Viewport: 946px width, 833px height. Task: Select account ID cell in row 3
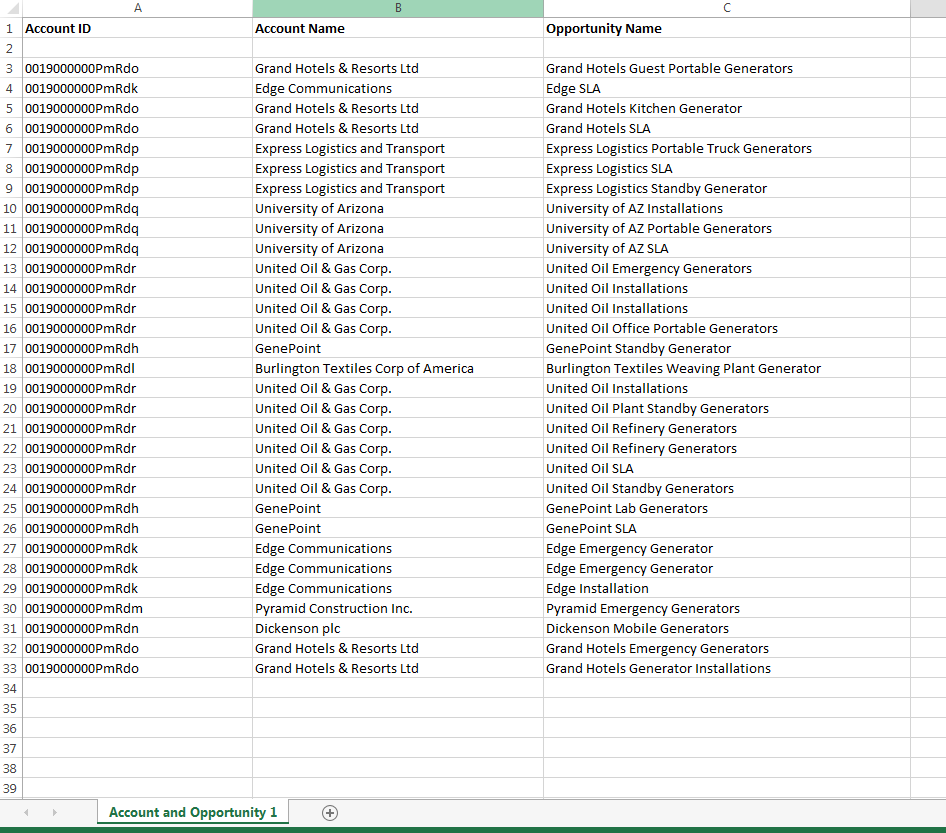[138, 69]
